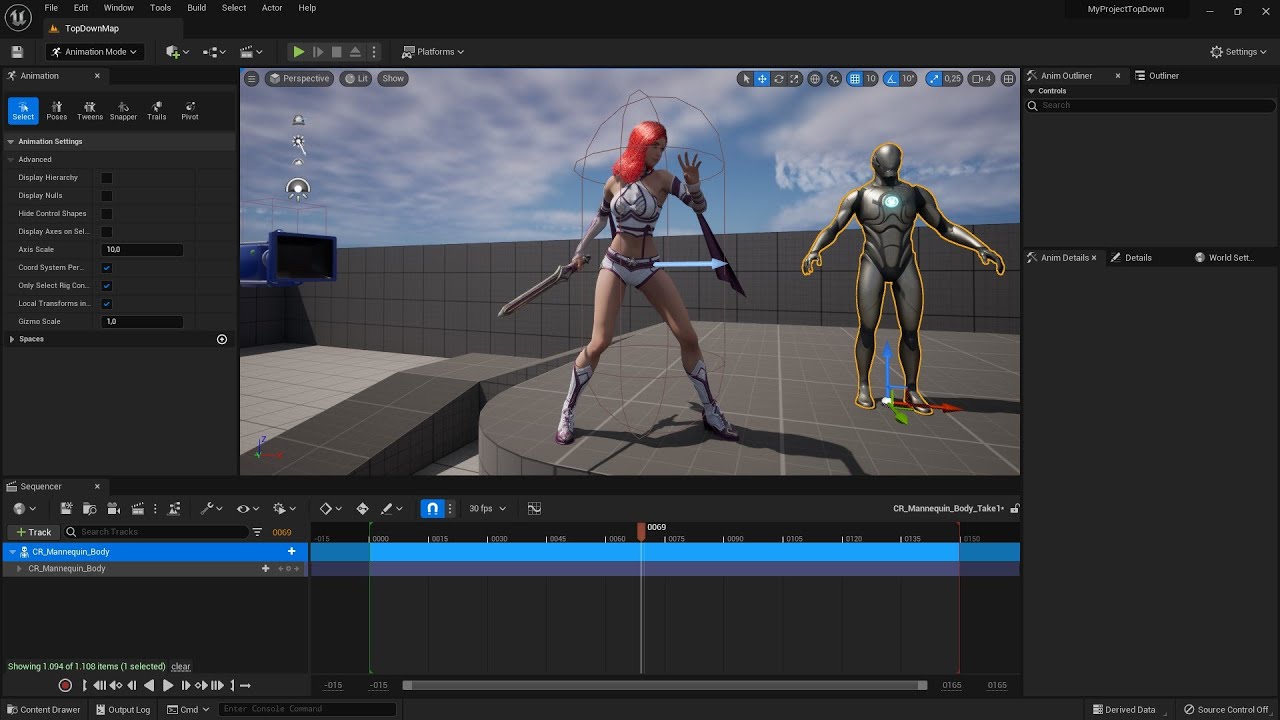
Task: Uncheck Only Select Rig Controls checkbox
Action: 107,286
